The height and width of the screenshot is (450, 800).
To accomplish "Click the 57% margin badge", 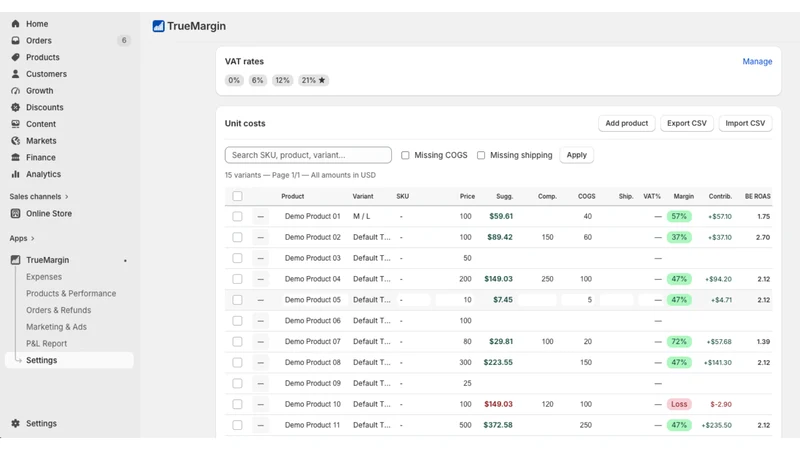I will 679,216.
